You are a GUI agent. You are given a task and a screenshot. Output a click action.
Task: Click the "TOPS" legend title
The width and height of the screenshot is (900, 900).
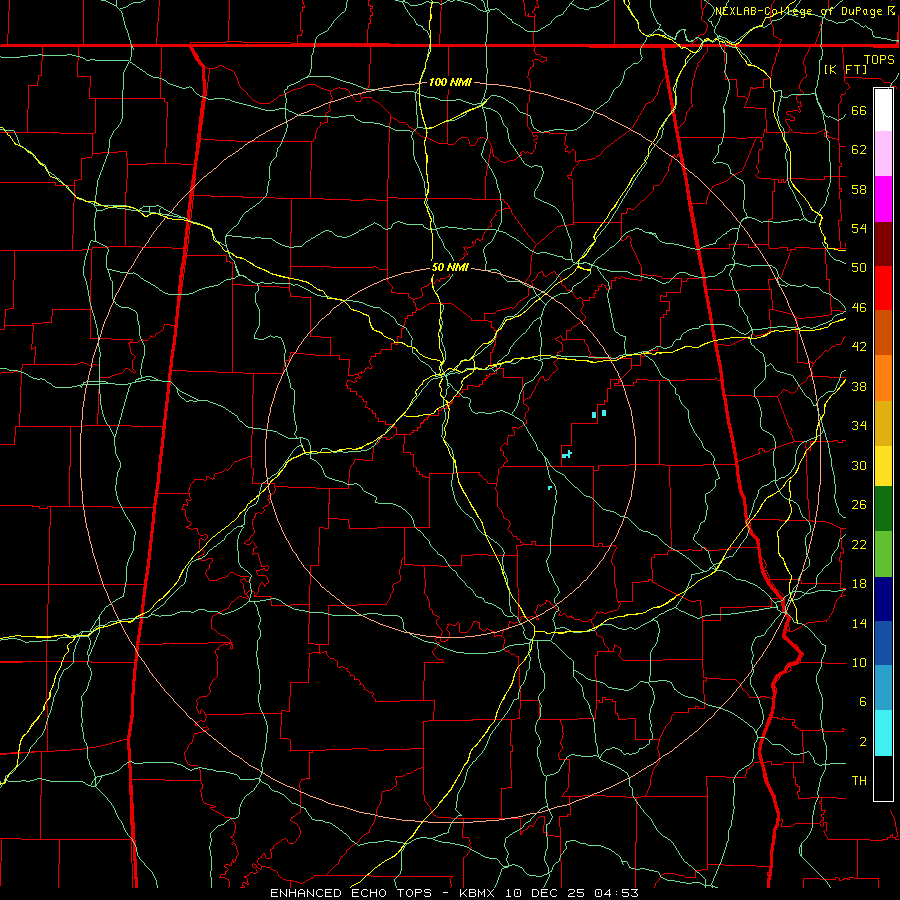(x=879, y=59)
